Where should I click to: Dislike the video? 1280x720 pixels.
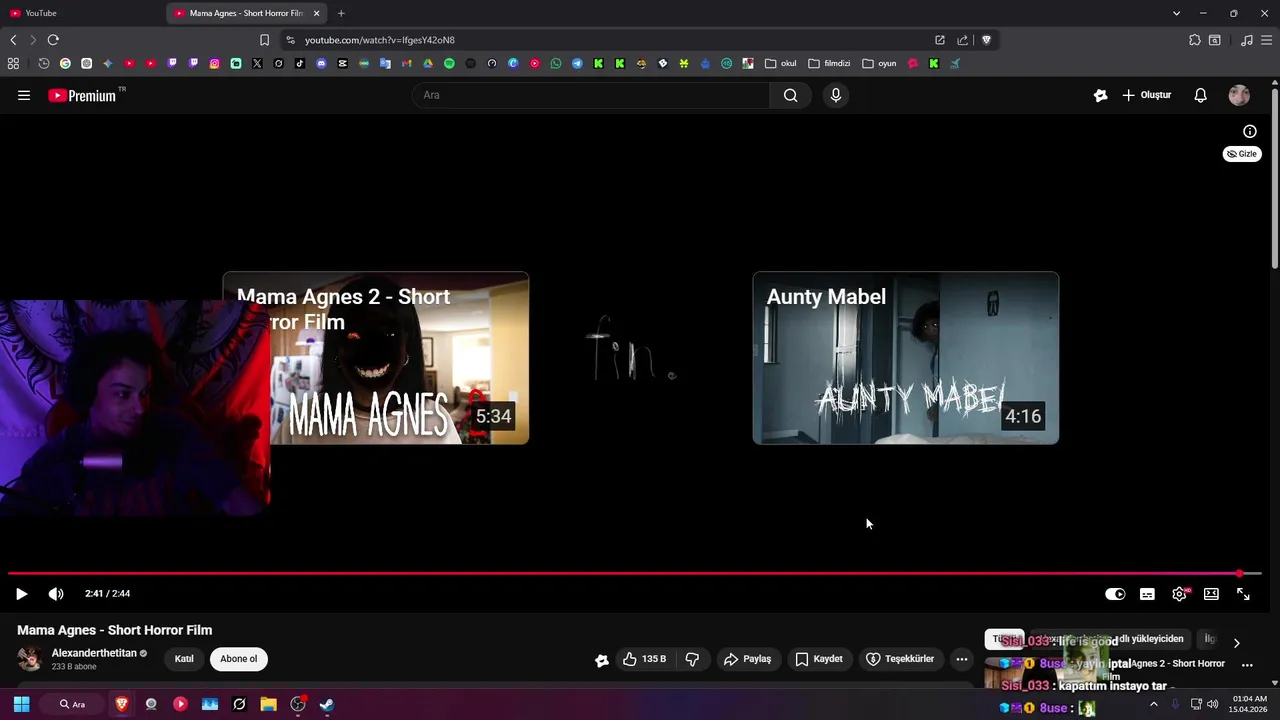(x=692, y=659)
